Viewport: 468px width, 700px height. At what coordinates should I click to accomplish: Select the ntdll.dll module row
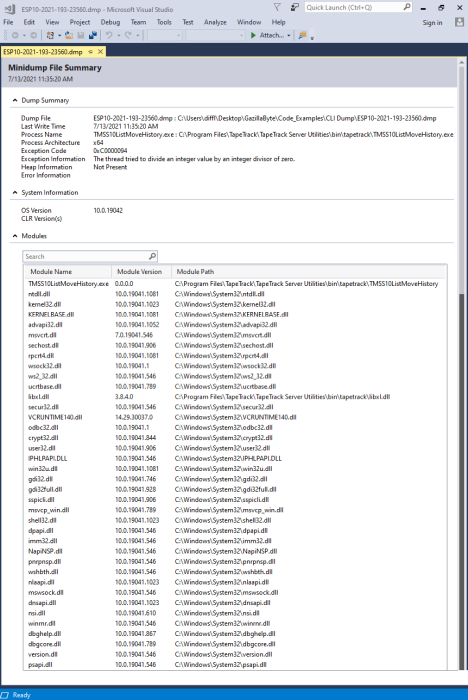[x=235, y=294]
